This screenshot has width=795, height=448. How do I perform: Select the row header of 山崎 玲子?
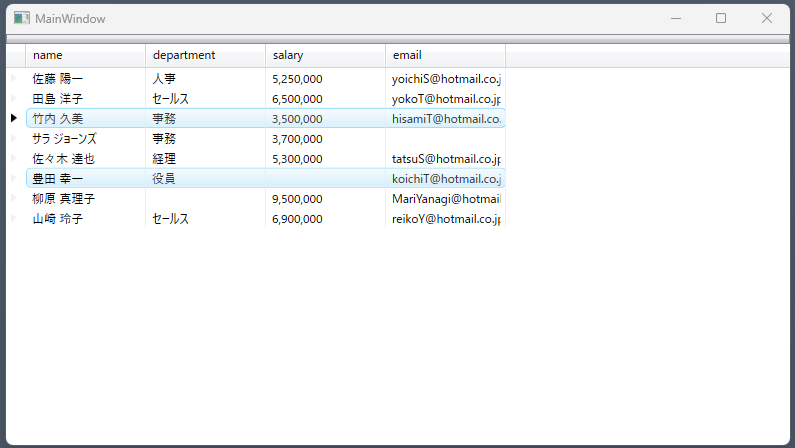(16, 218)
